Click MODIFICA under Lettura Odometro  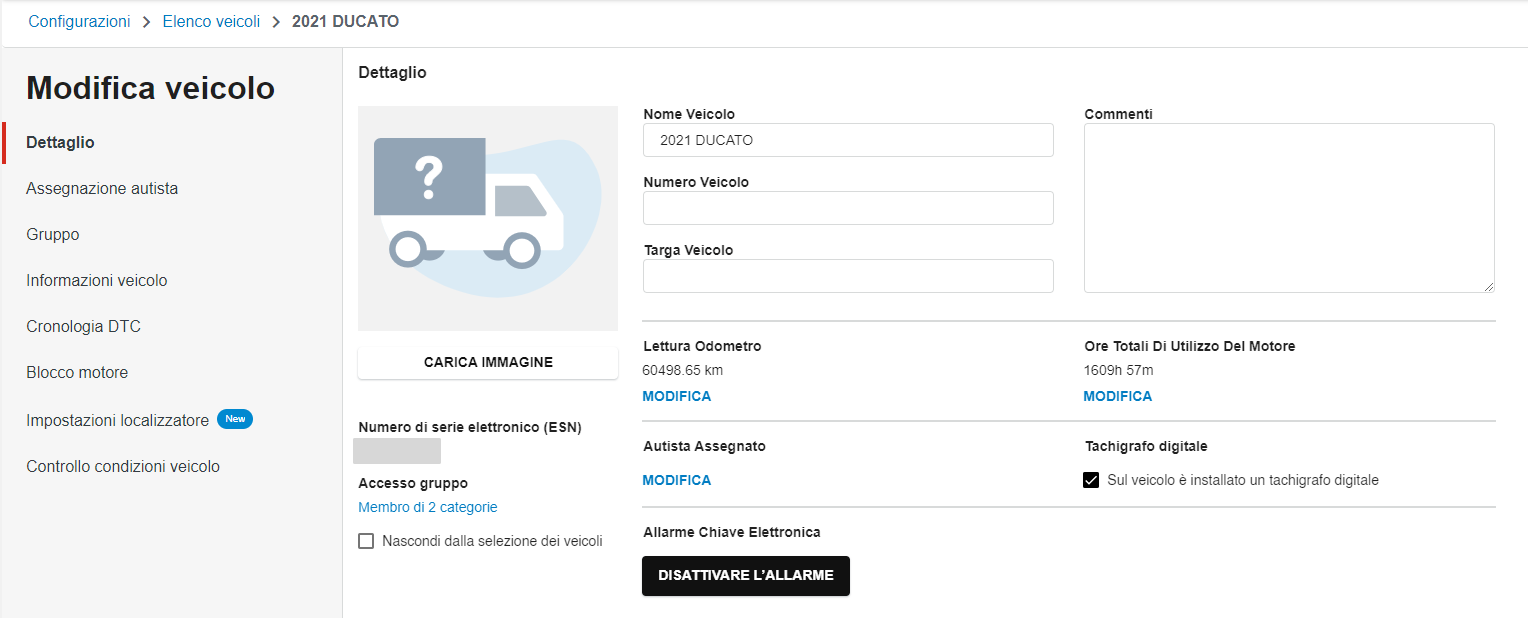(677, 396)
